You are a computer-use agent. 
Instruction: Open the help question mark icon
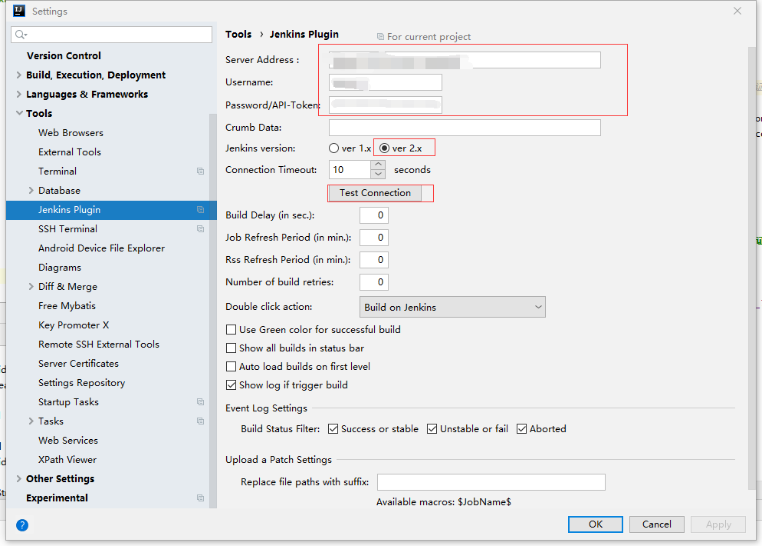(22, 525)
